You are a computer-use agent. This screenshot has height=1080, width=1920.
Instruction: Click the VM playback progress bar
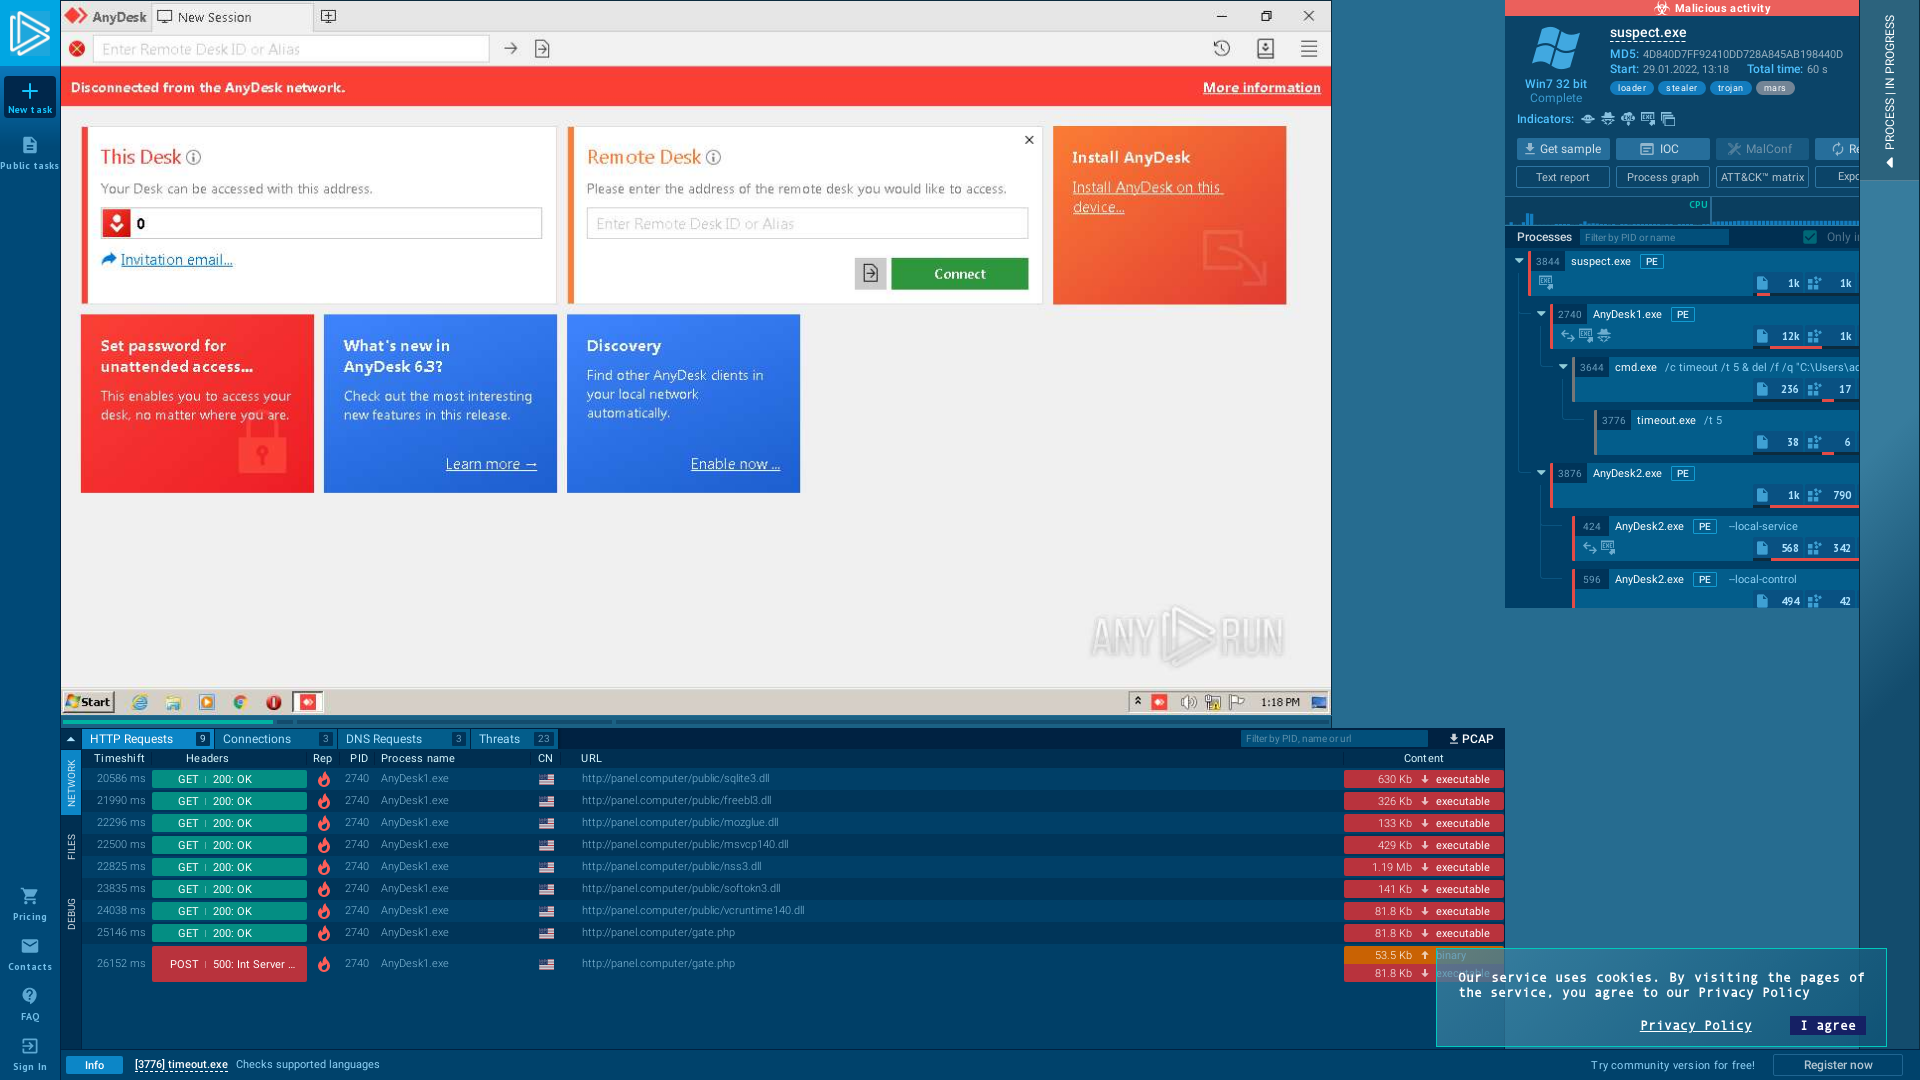[696, 721]
